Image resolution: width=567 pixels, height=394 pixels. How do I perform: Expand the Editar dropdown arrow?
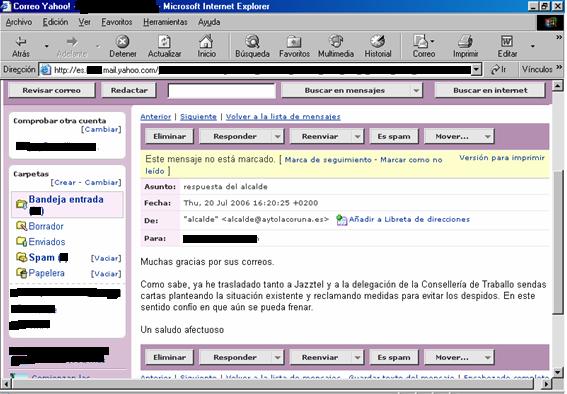click(x=532, y=46)
